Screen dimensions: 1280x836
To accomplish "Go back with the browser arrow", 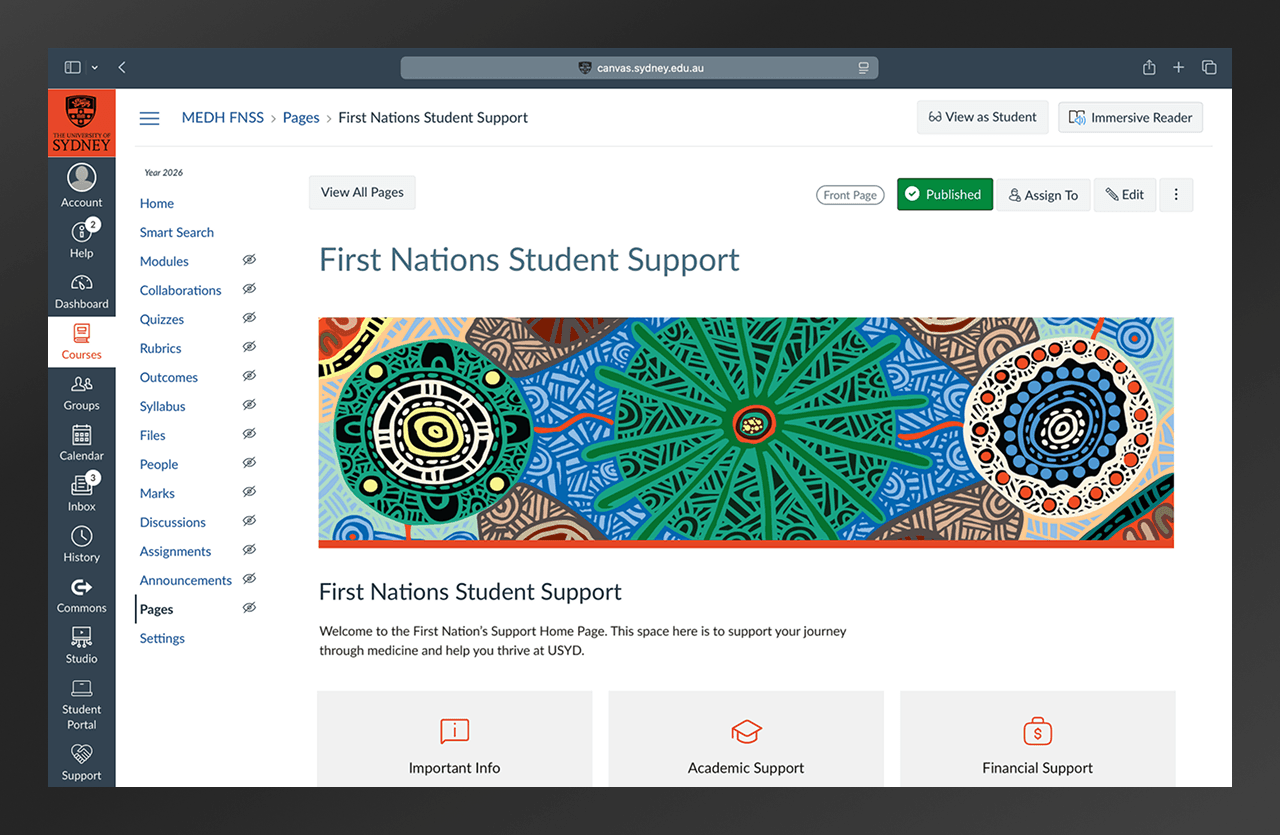I will [x=122, y=67].
